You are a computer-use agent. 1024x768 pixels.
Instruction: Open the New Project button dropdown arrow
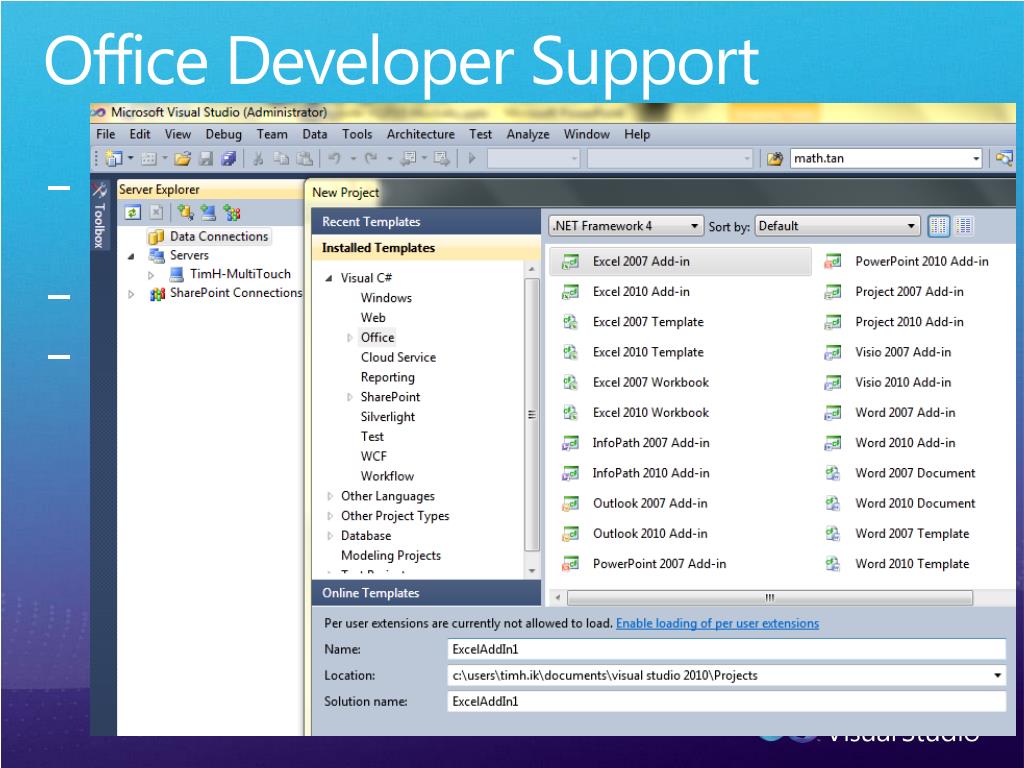point(131,158)
